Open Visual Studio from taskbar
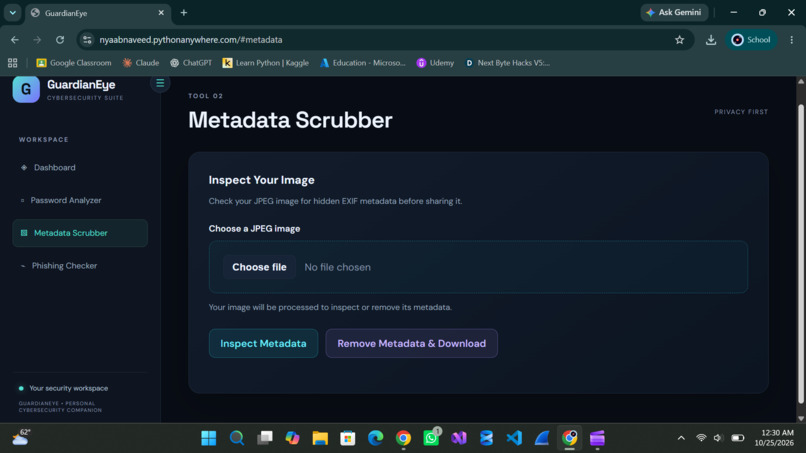This screenshot has width=806, height=453. click(x=459, y=438)
